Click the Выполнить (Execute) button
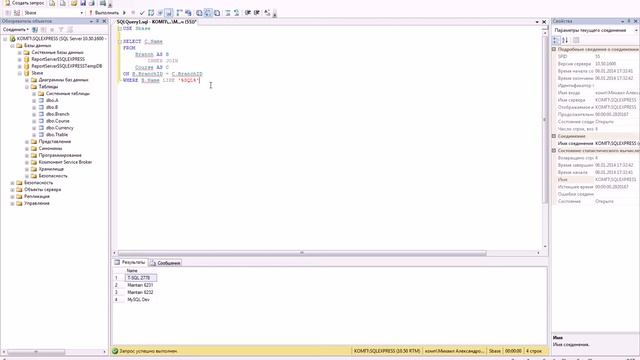Screen dimensions: 640x360 point(103,13)
